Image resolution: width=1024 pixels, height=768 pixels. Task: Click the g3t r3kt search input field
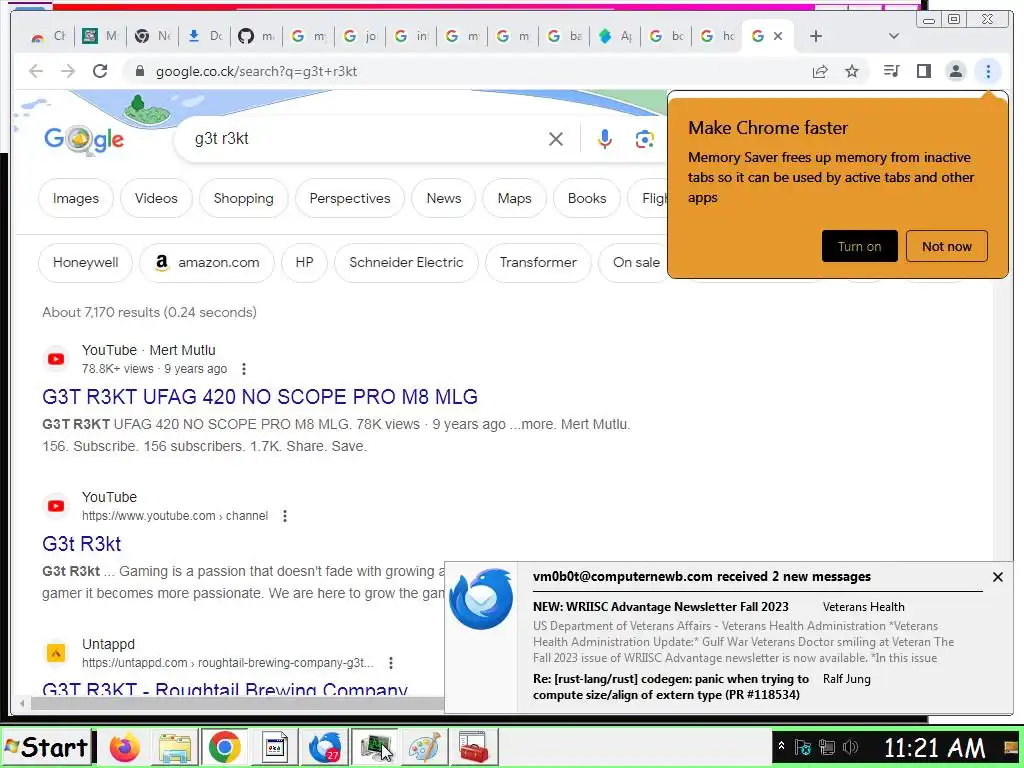coord(366,138)
